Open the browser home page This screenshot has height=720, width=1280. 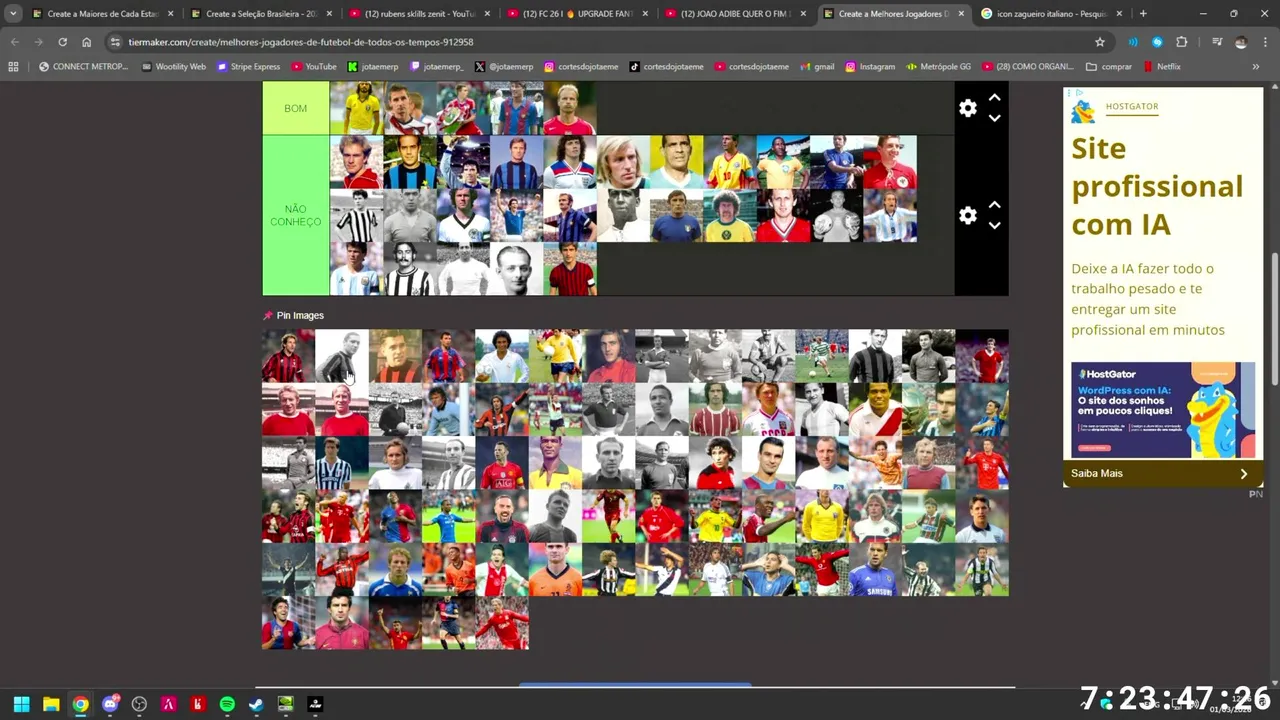[87, 42]
